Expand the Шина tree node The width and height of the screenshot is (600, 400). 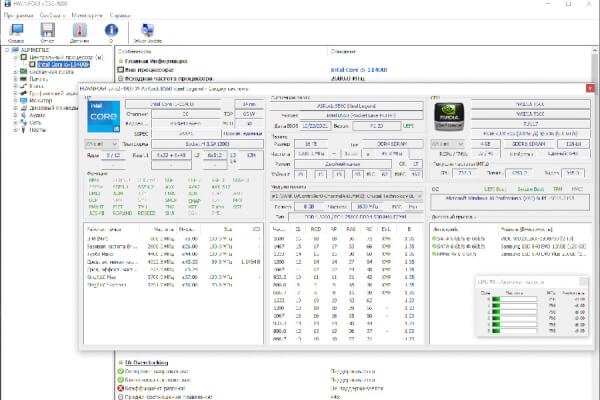(16, 86)
